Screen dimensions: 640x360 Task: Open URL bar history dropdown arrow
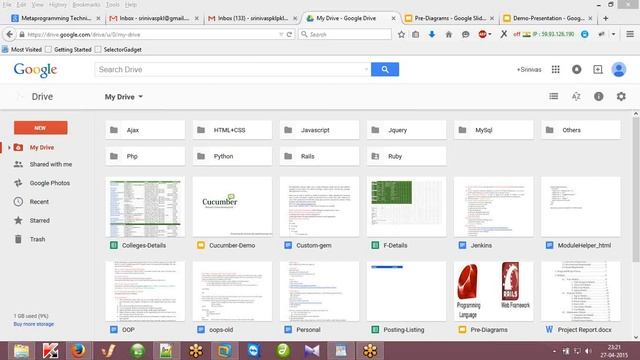281,34
